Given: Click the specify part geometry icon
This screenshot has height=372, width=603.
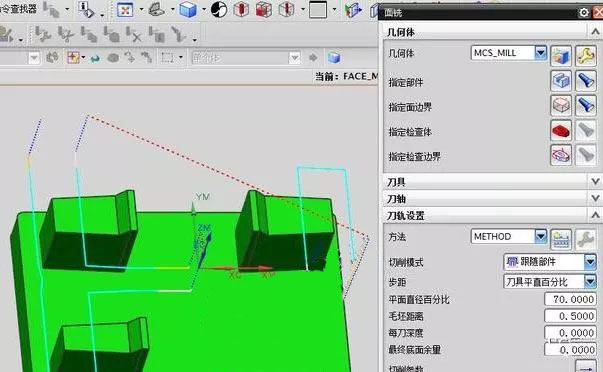Looking at the screenshot, I should (x=561, y=81).
